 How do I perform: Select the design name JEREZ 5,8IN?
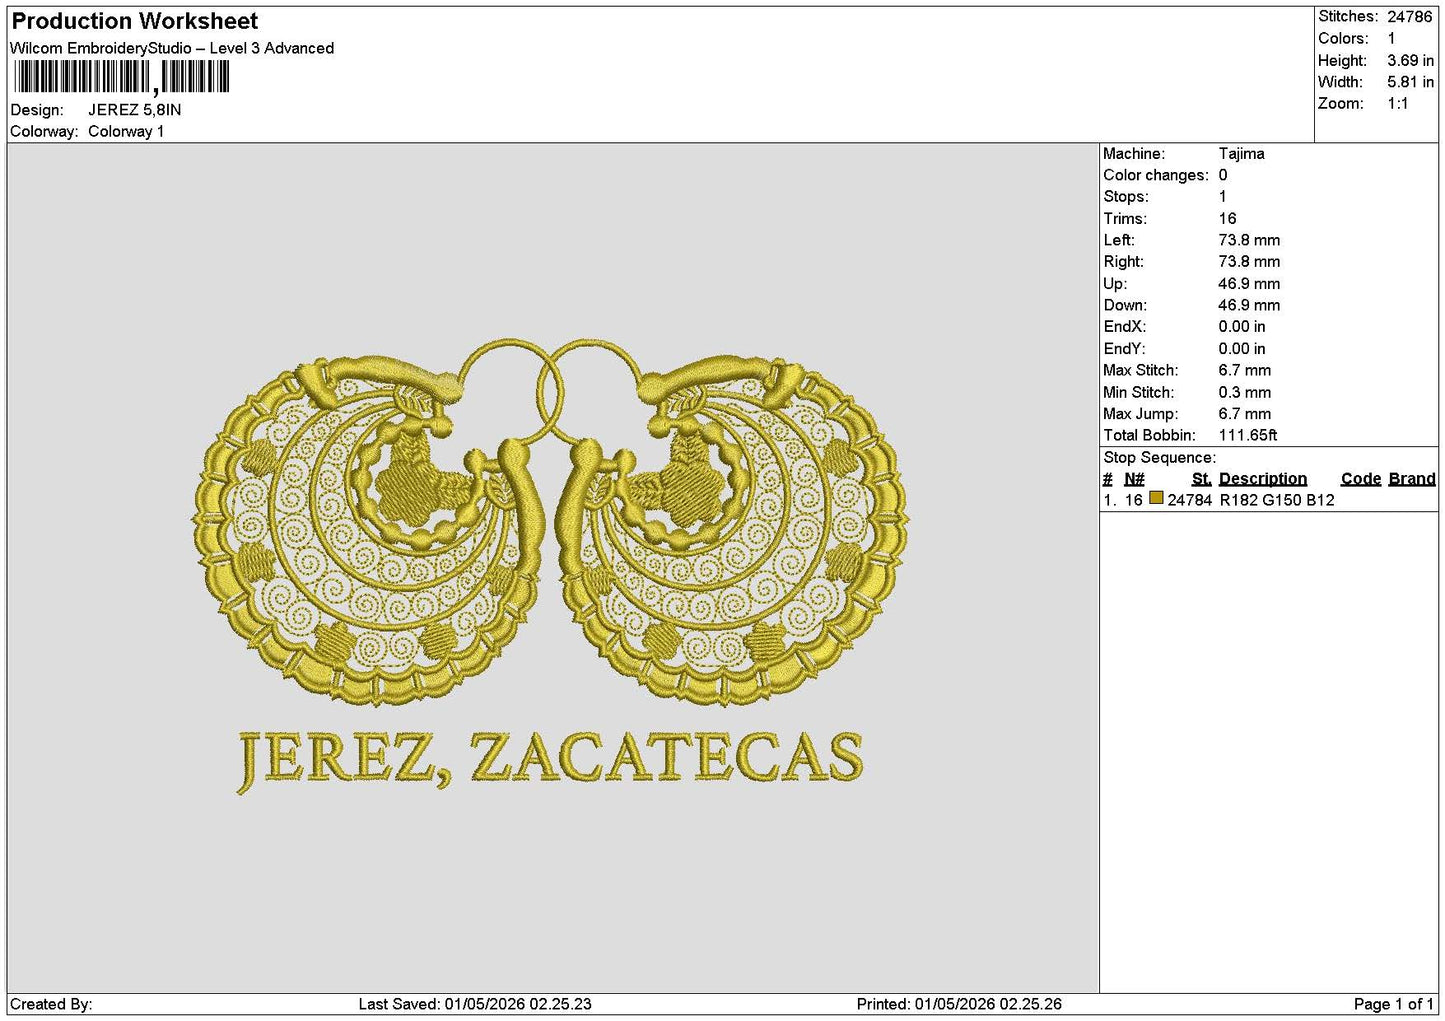[135, 110]
